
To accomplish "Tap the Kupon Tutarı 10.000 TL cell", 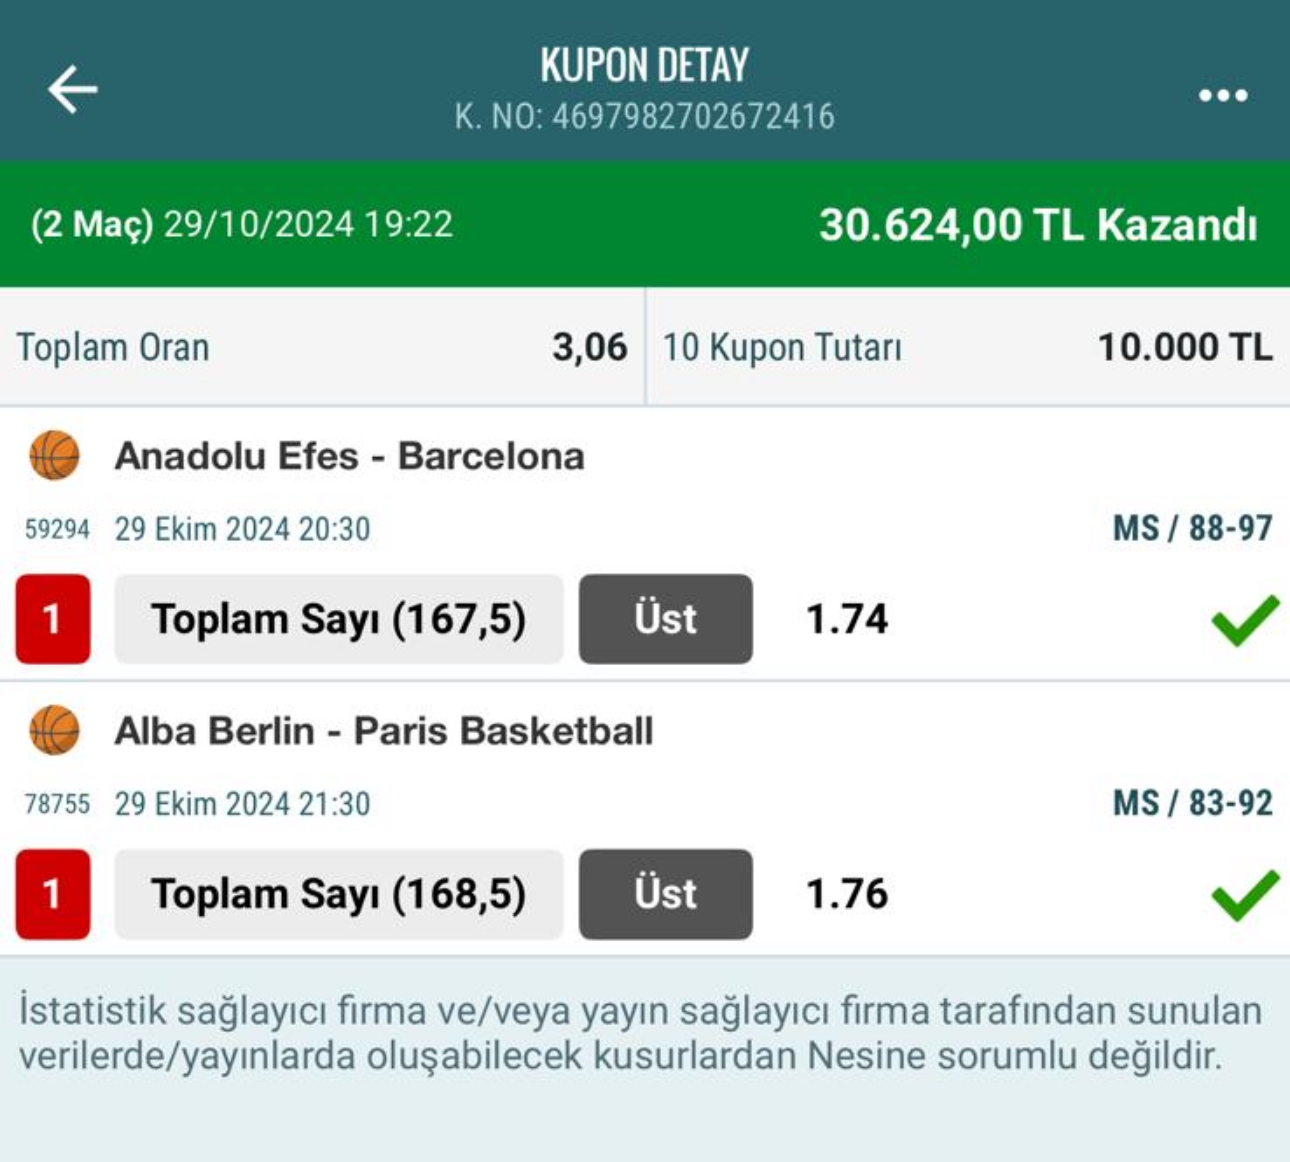I will point(967,347).
